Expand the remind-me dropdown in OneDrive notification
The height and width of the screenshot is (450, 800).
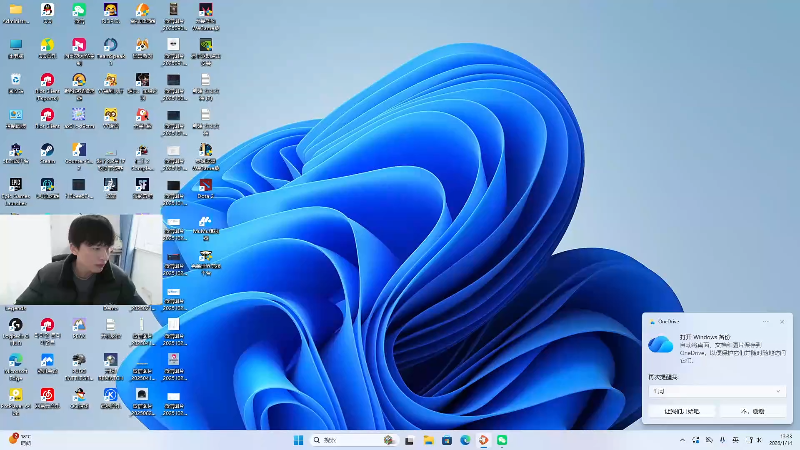pyautogui.click(x=716, y=392)
